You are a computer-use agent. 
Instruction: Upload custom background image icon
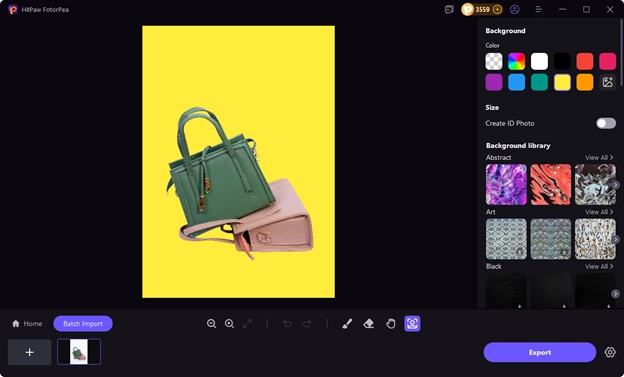click(608, 82)
